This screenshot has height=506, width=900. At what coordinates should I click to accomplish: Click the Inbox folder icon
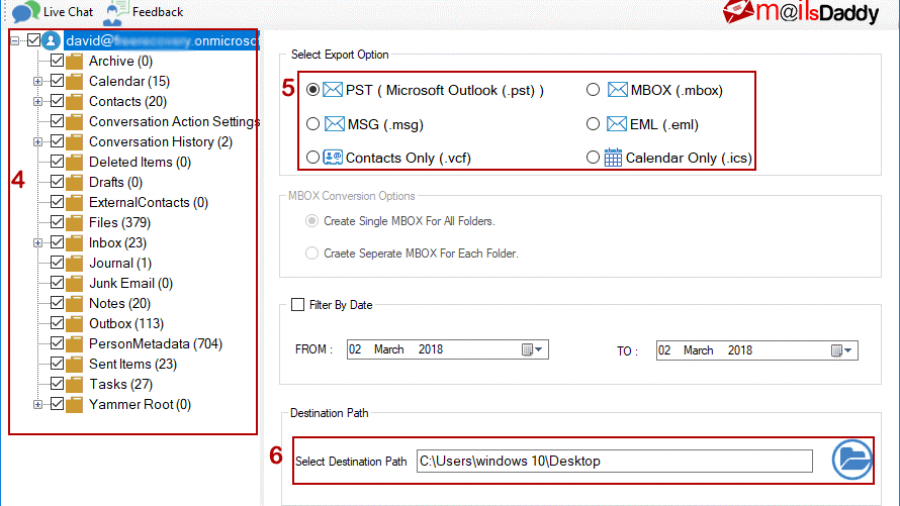75,243
